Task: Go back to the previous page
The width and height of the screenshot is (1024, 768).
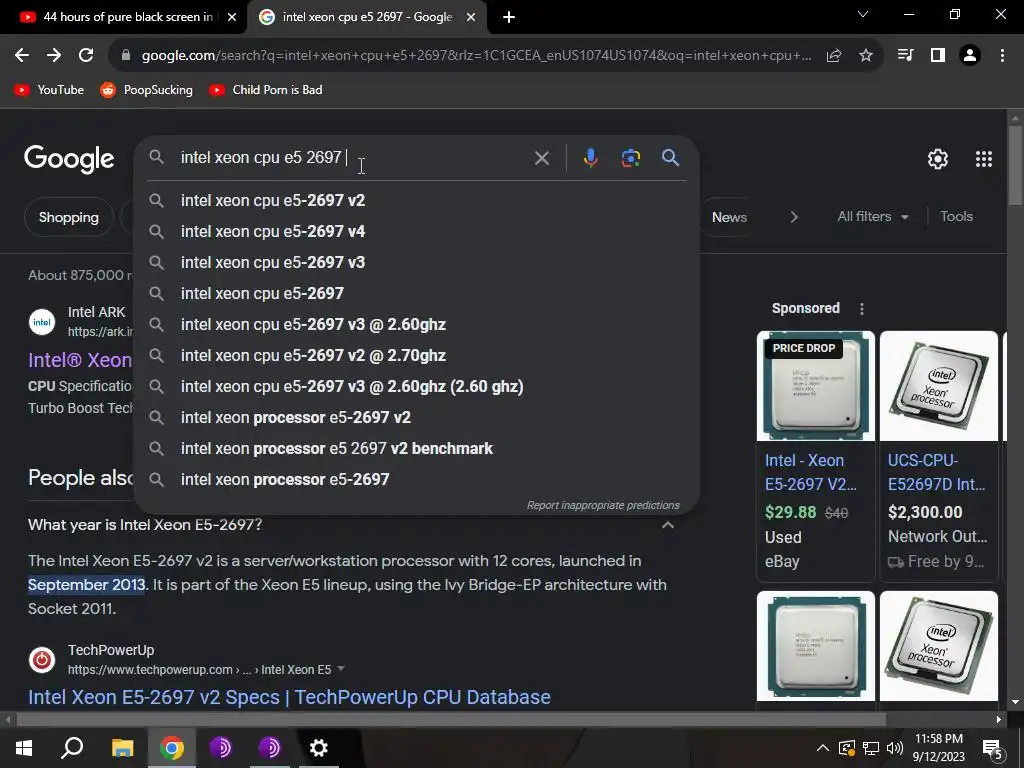Action: [x=22, y=56]
